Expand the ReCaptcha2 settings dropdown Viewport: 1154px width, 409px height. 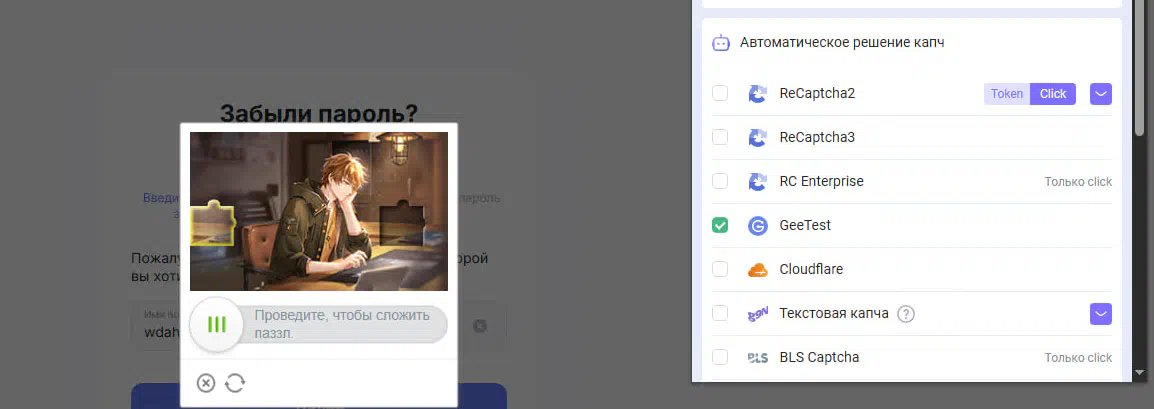point(1100,93)
